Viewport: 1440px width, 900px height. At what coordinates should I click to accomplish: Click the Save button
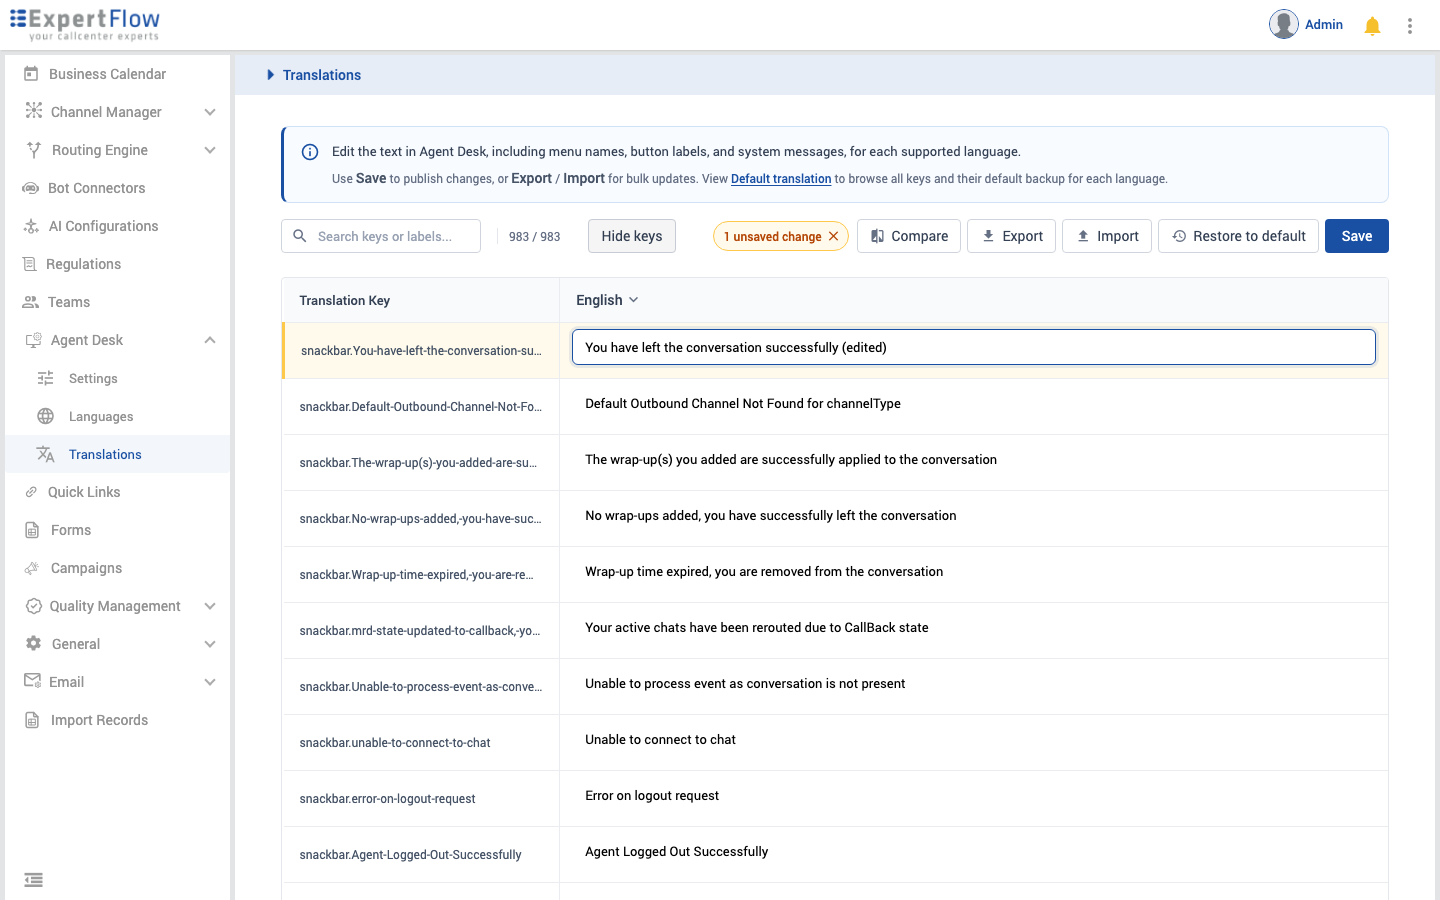tap(1356, 236)
